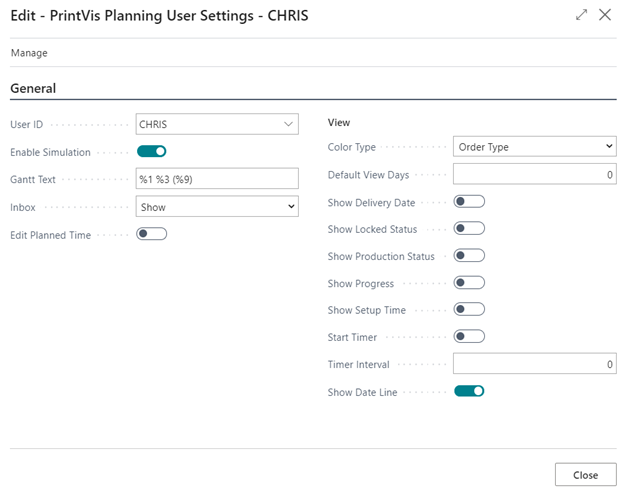Click the Default View Days field
This screenshot has width=624, height=492.
click(x=534, y=174)
